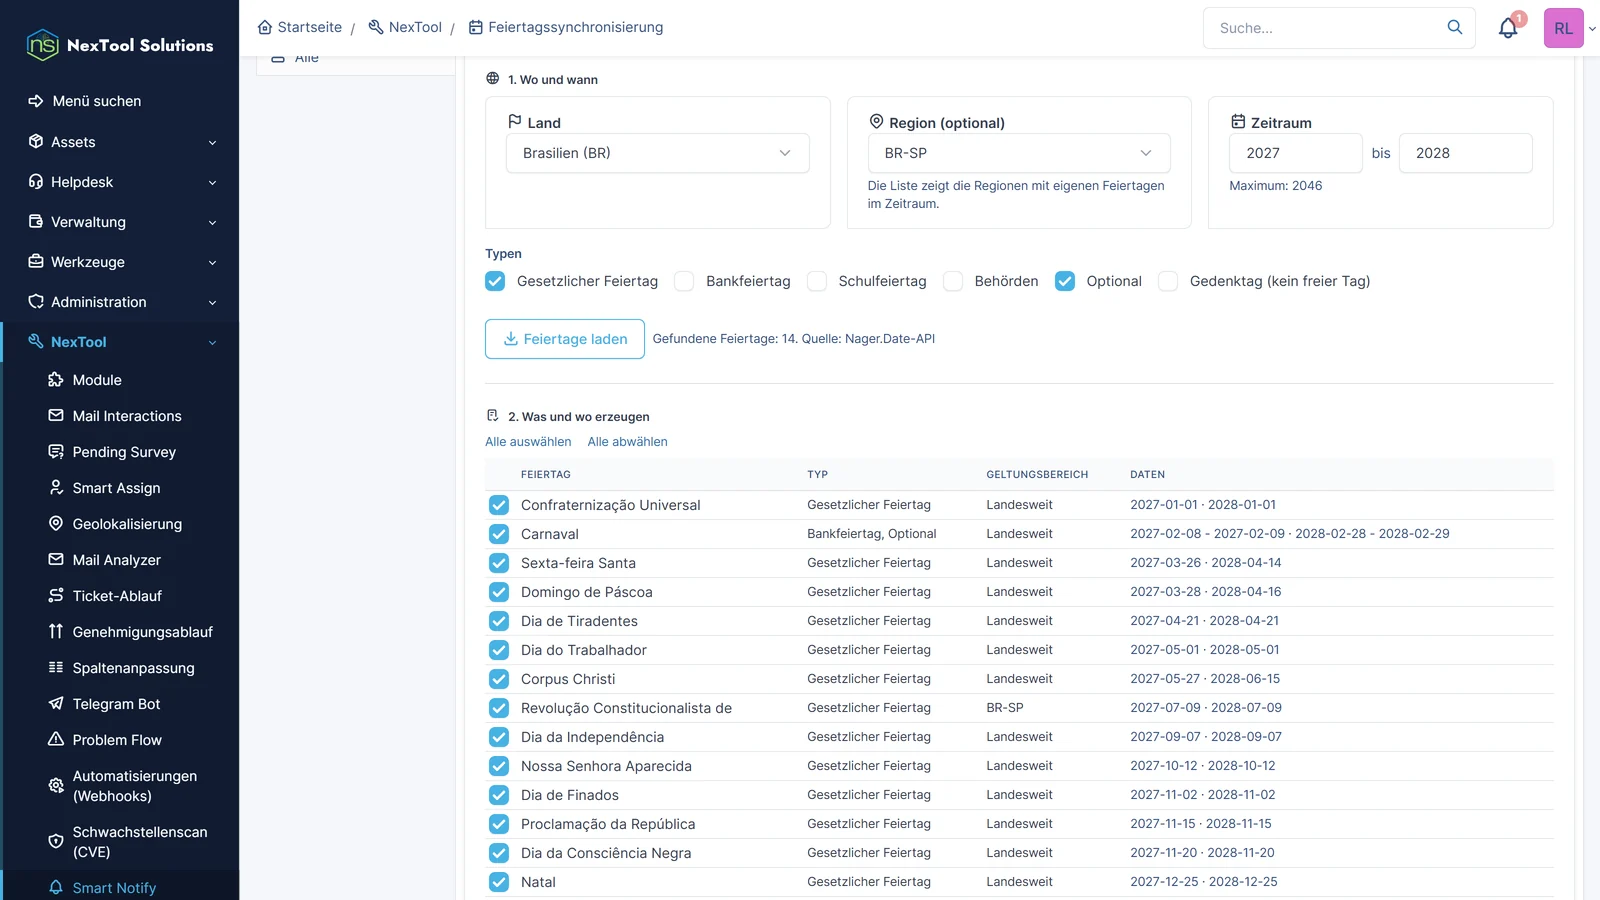Viewport: 1600px width, 900px height.
Task: Click the Startseite home icon in breadcrumb
Action: pos(265,27)
